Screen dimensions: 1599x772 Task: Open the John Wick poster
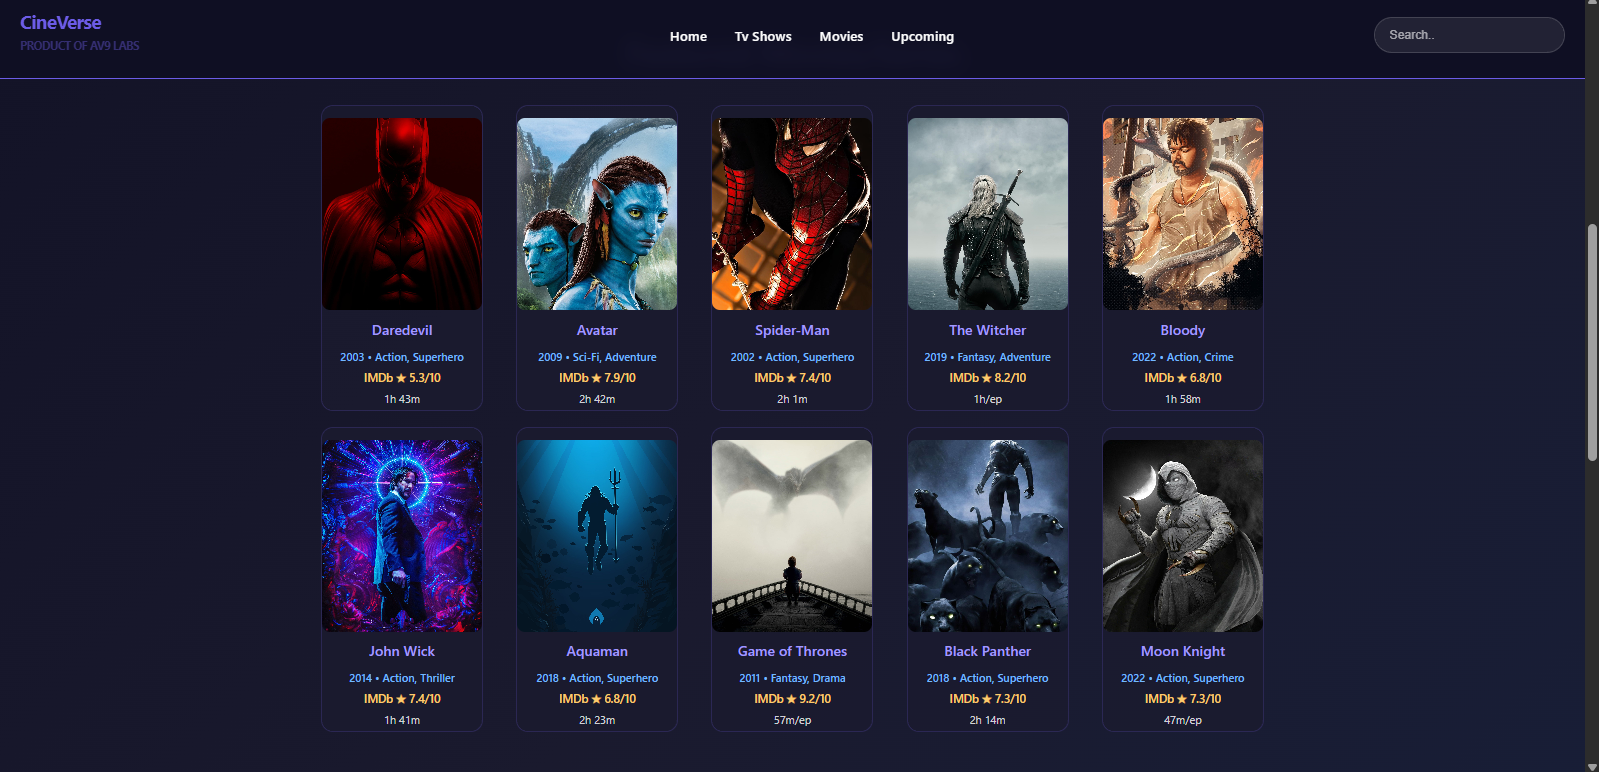point(402,536)
